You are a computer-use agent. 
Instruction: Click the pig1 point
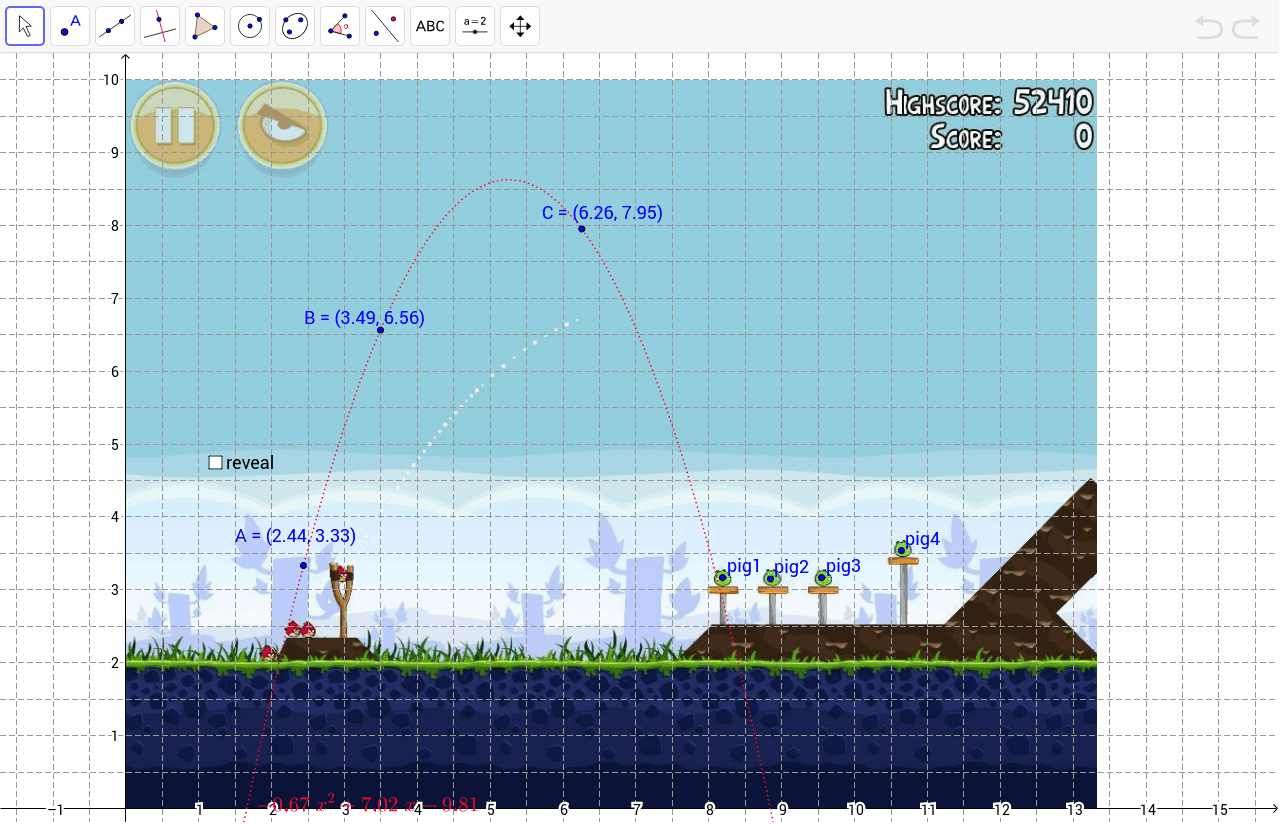point(722,578)
